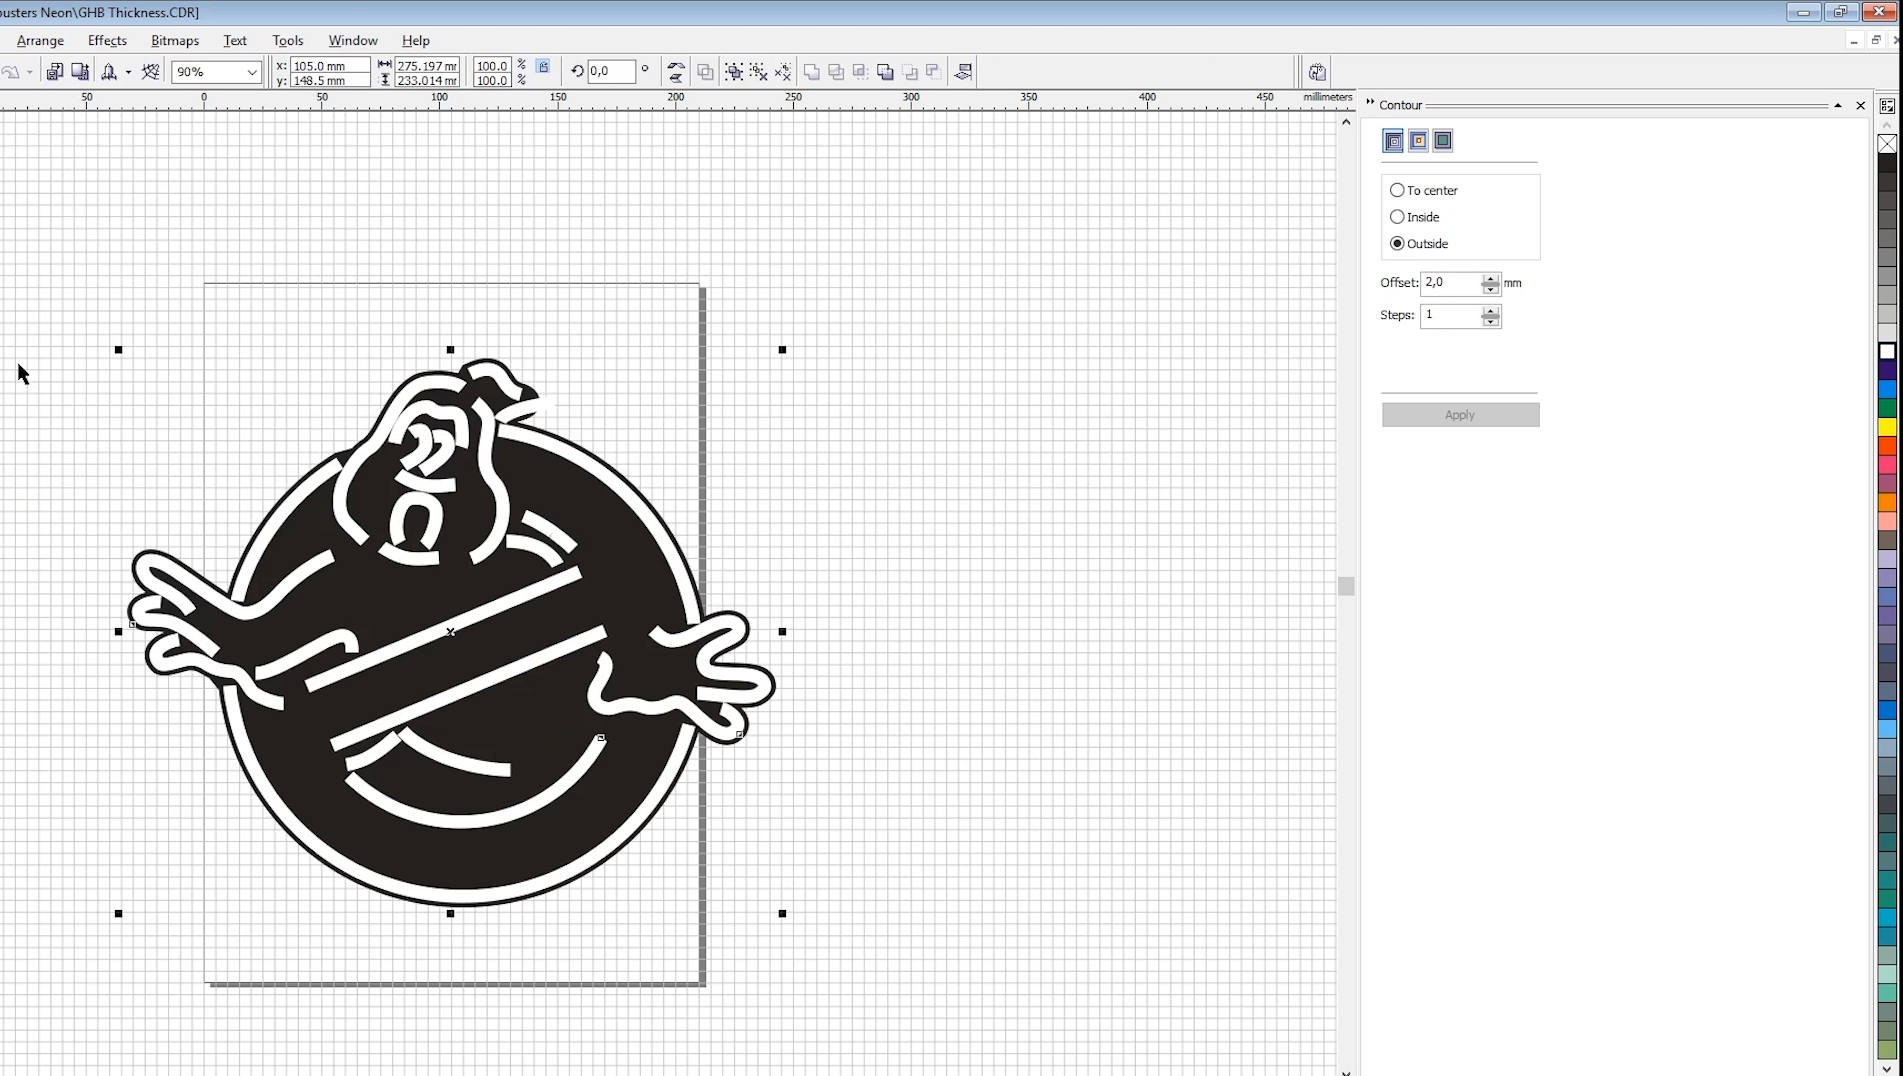Click the object width field 275.197
This screenshot has width=1903, height=1076.
tap(427, 65)
